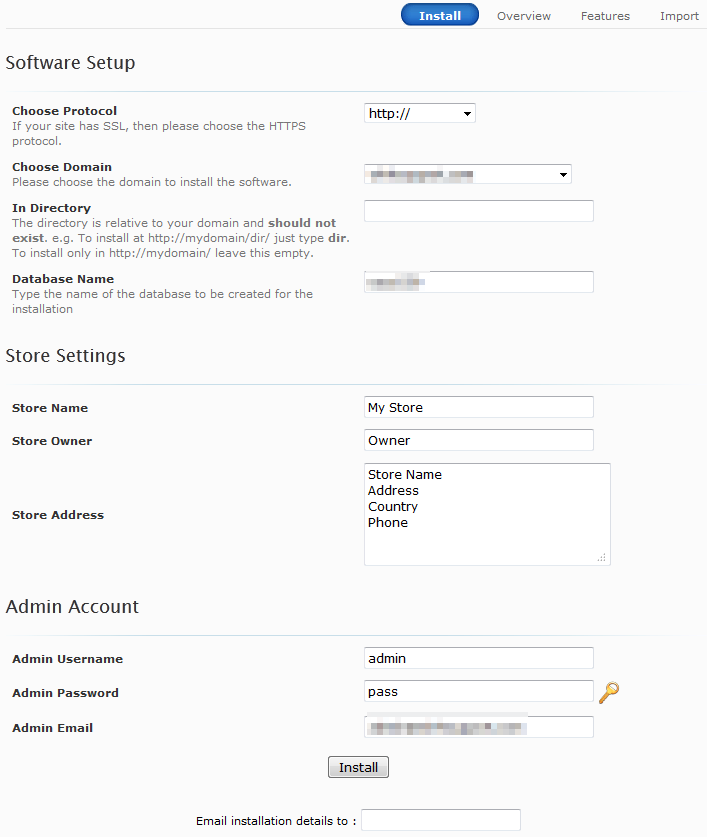Click the key icon beside Admin Password
Image resolution: width=707 pixels, height=837 pixels.
(608, 692)
